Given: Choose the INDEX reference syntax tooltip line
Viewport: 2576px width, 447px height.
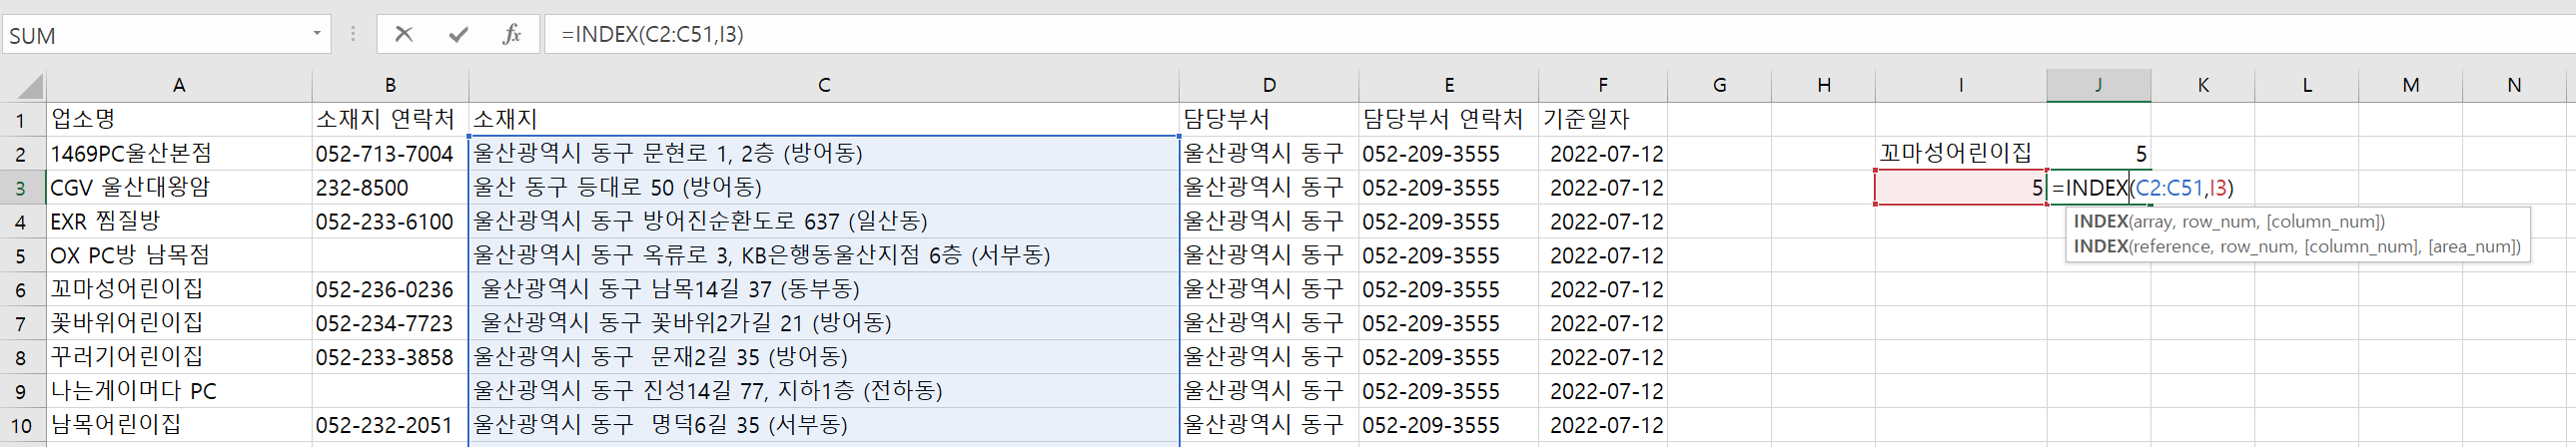Looking at the screenshot, I should coord(2297,247).
